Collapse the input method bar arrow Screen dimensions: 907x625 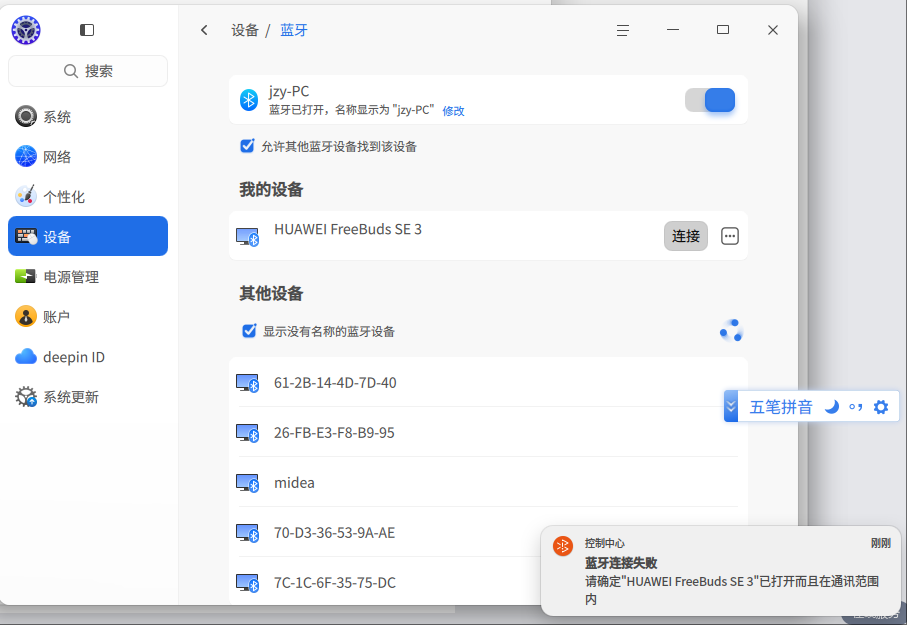click(x=731, y=407)
